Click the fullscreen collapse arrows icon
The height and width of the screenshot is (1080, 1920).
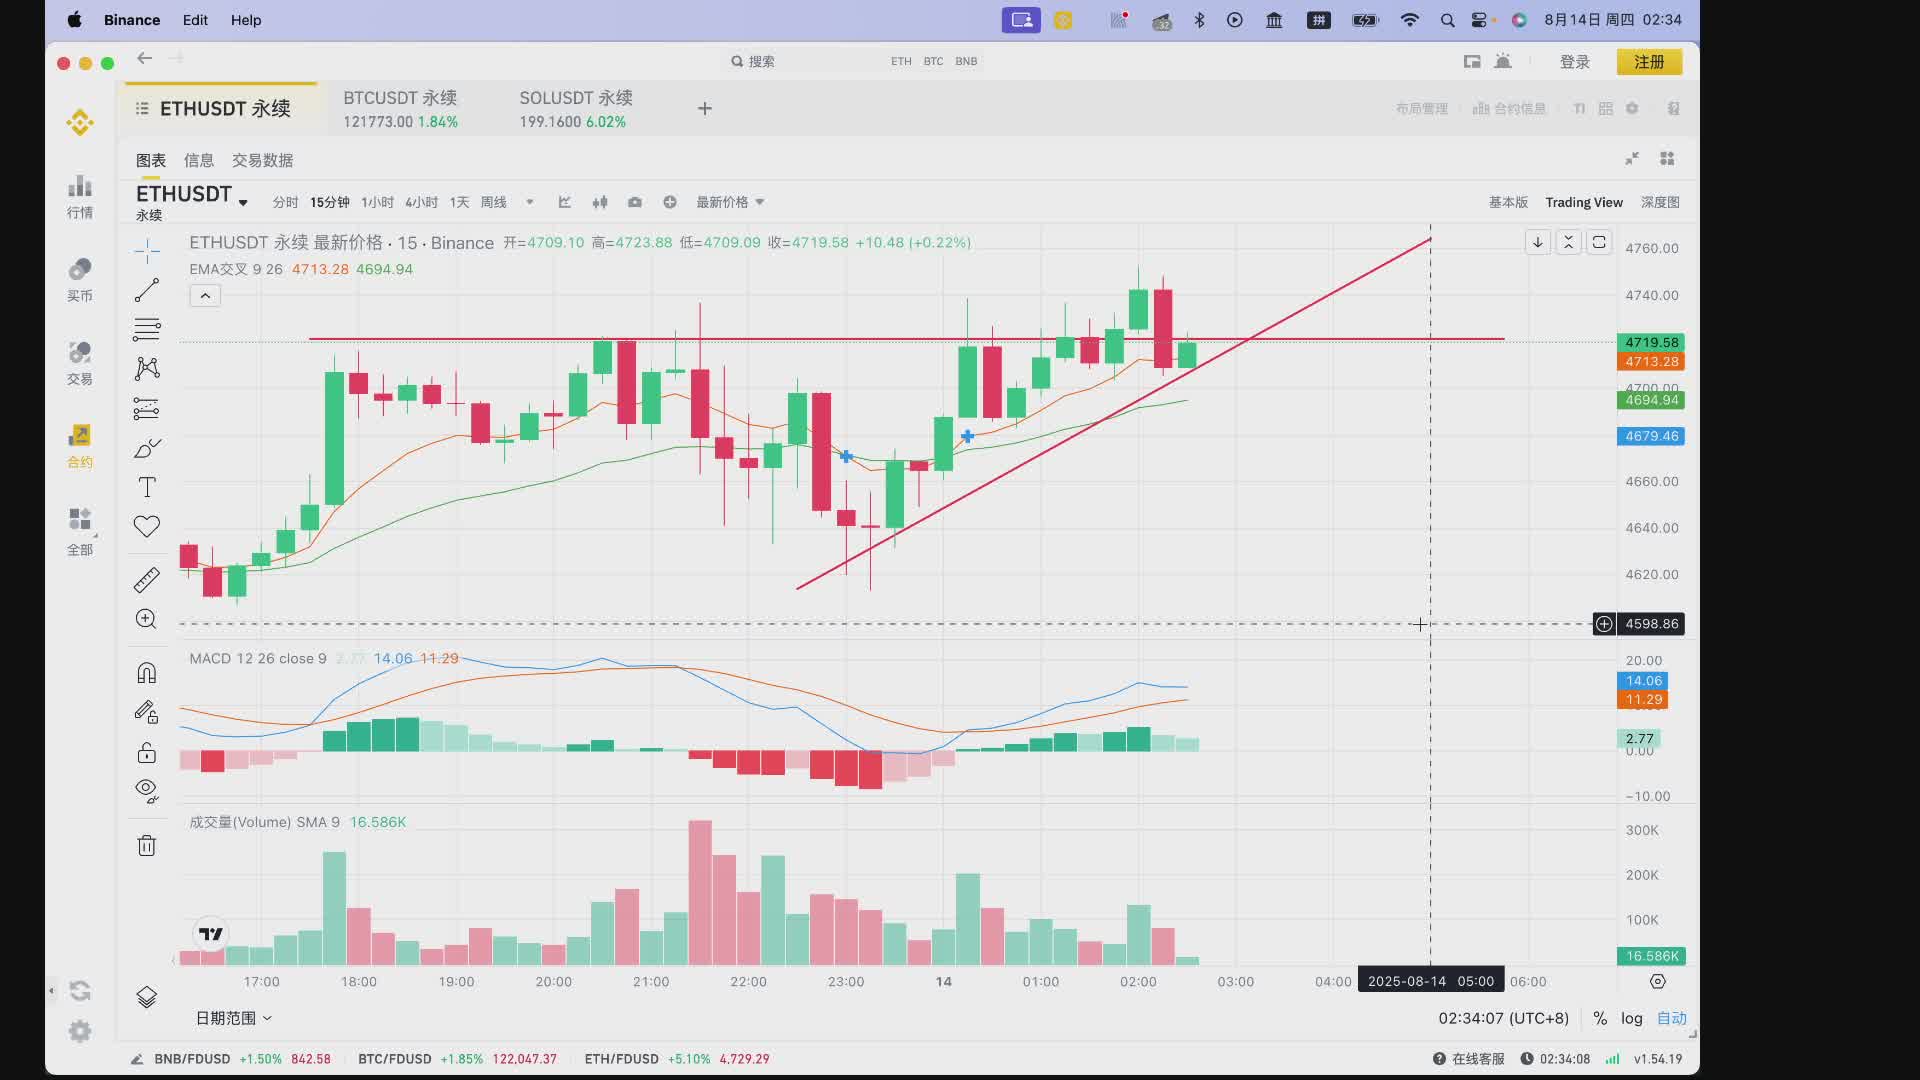1632,159
